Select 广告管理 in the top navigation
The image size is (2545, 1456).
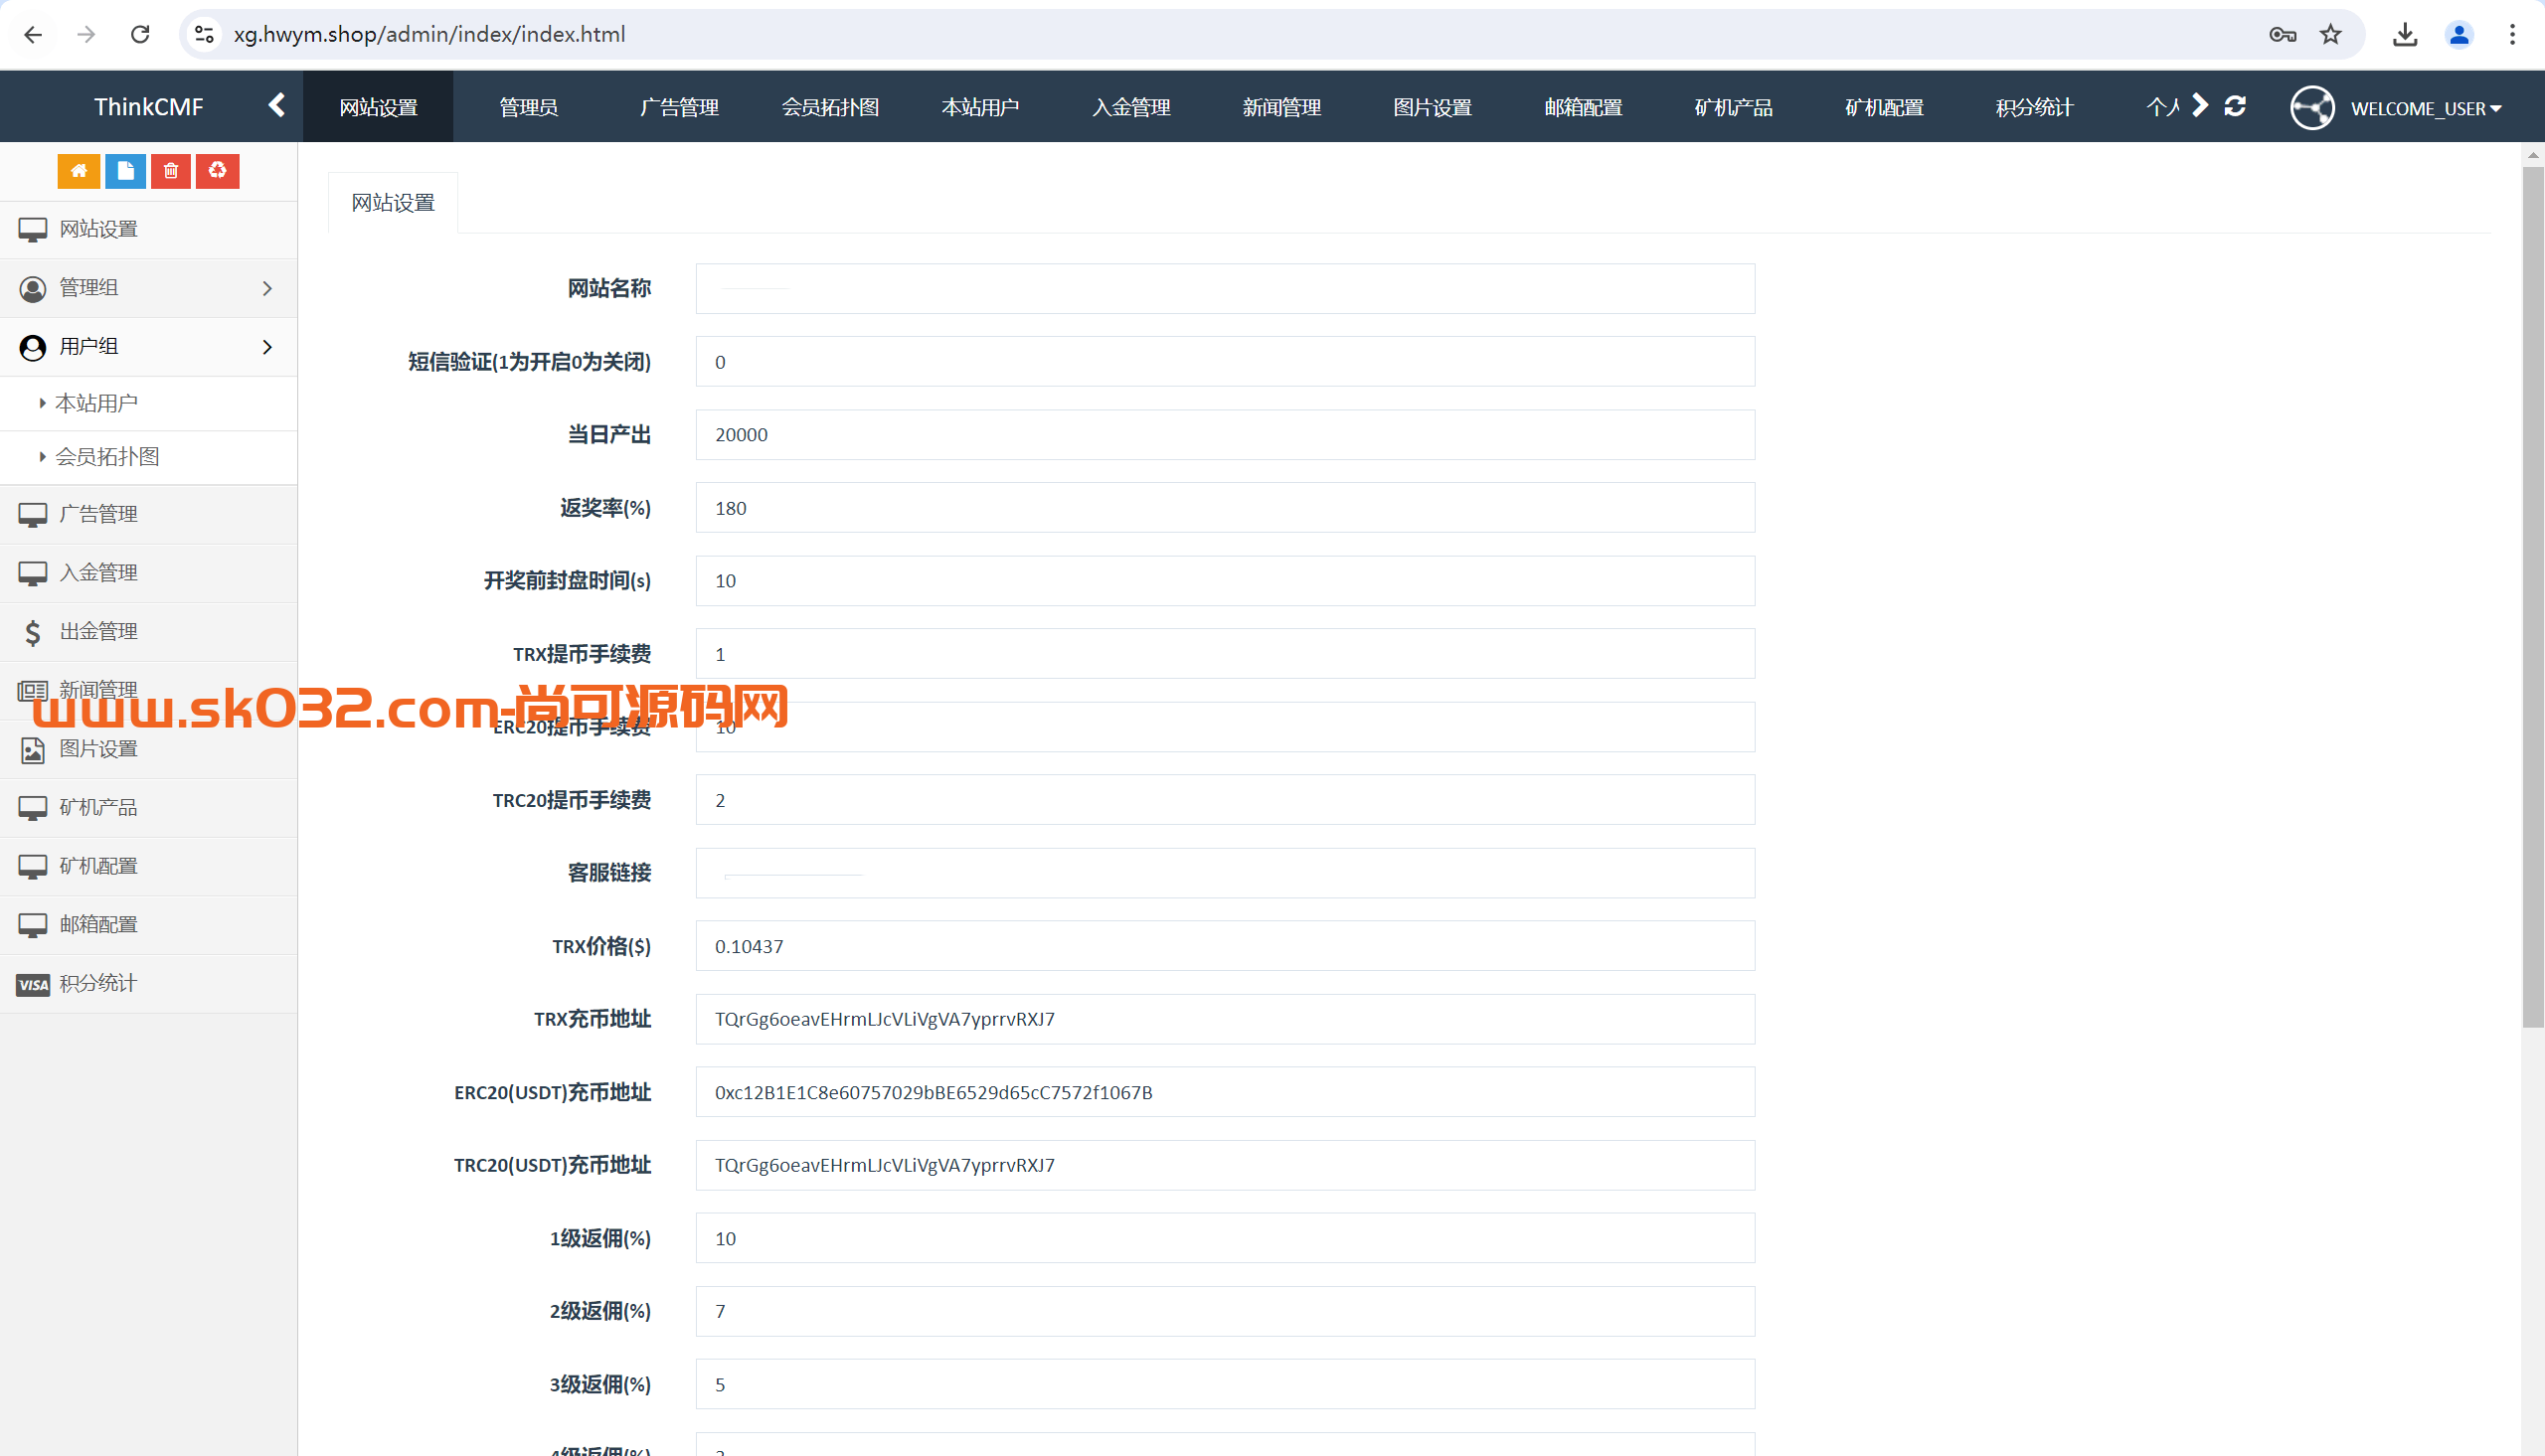[x=679, y=107]
